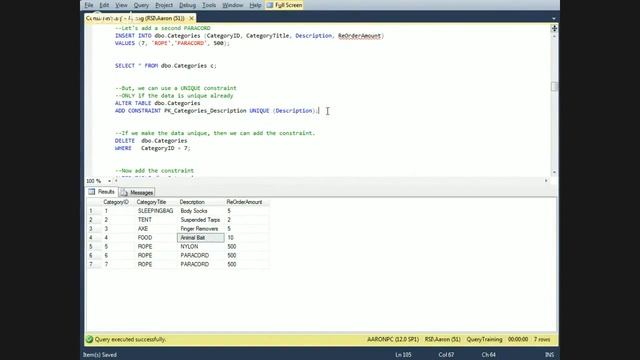
Task: Click the Animal Bait cell
Action: click(x=200, y=238)
